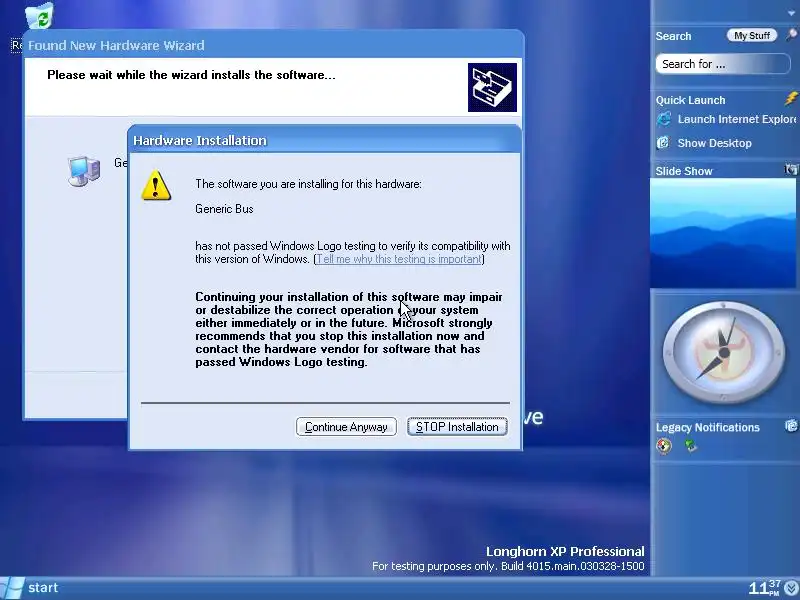Click the Continue Anyway button

coord(346,427)
